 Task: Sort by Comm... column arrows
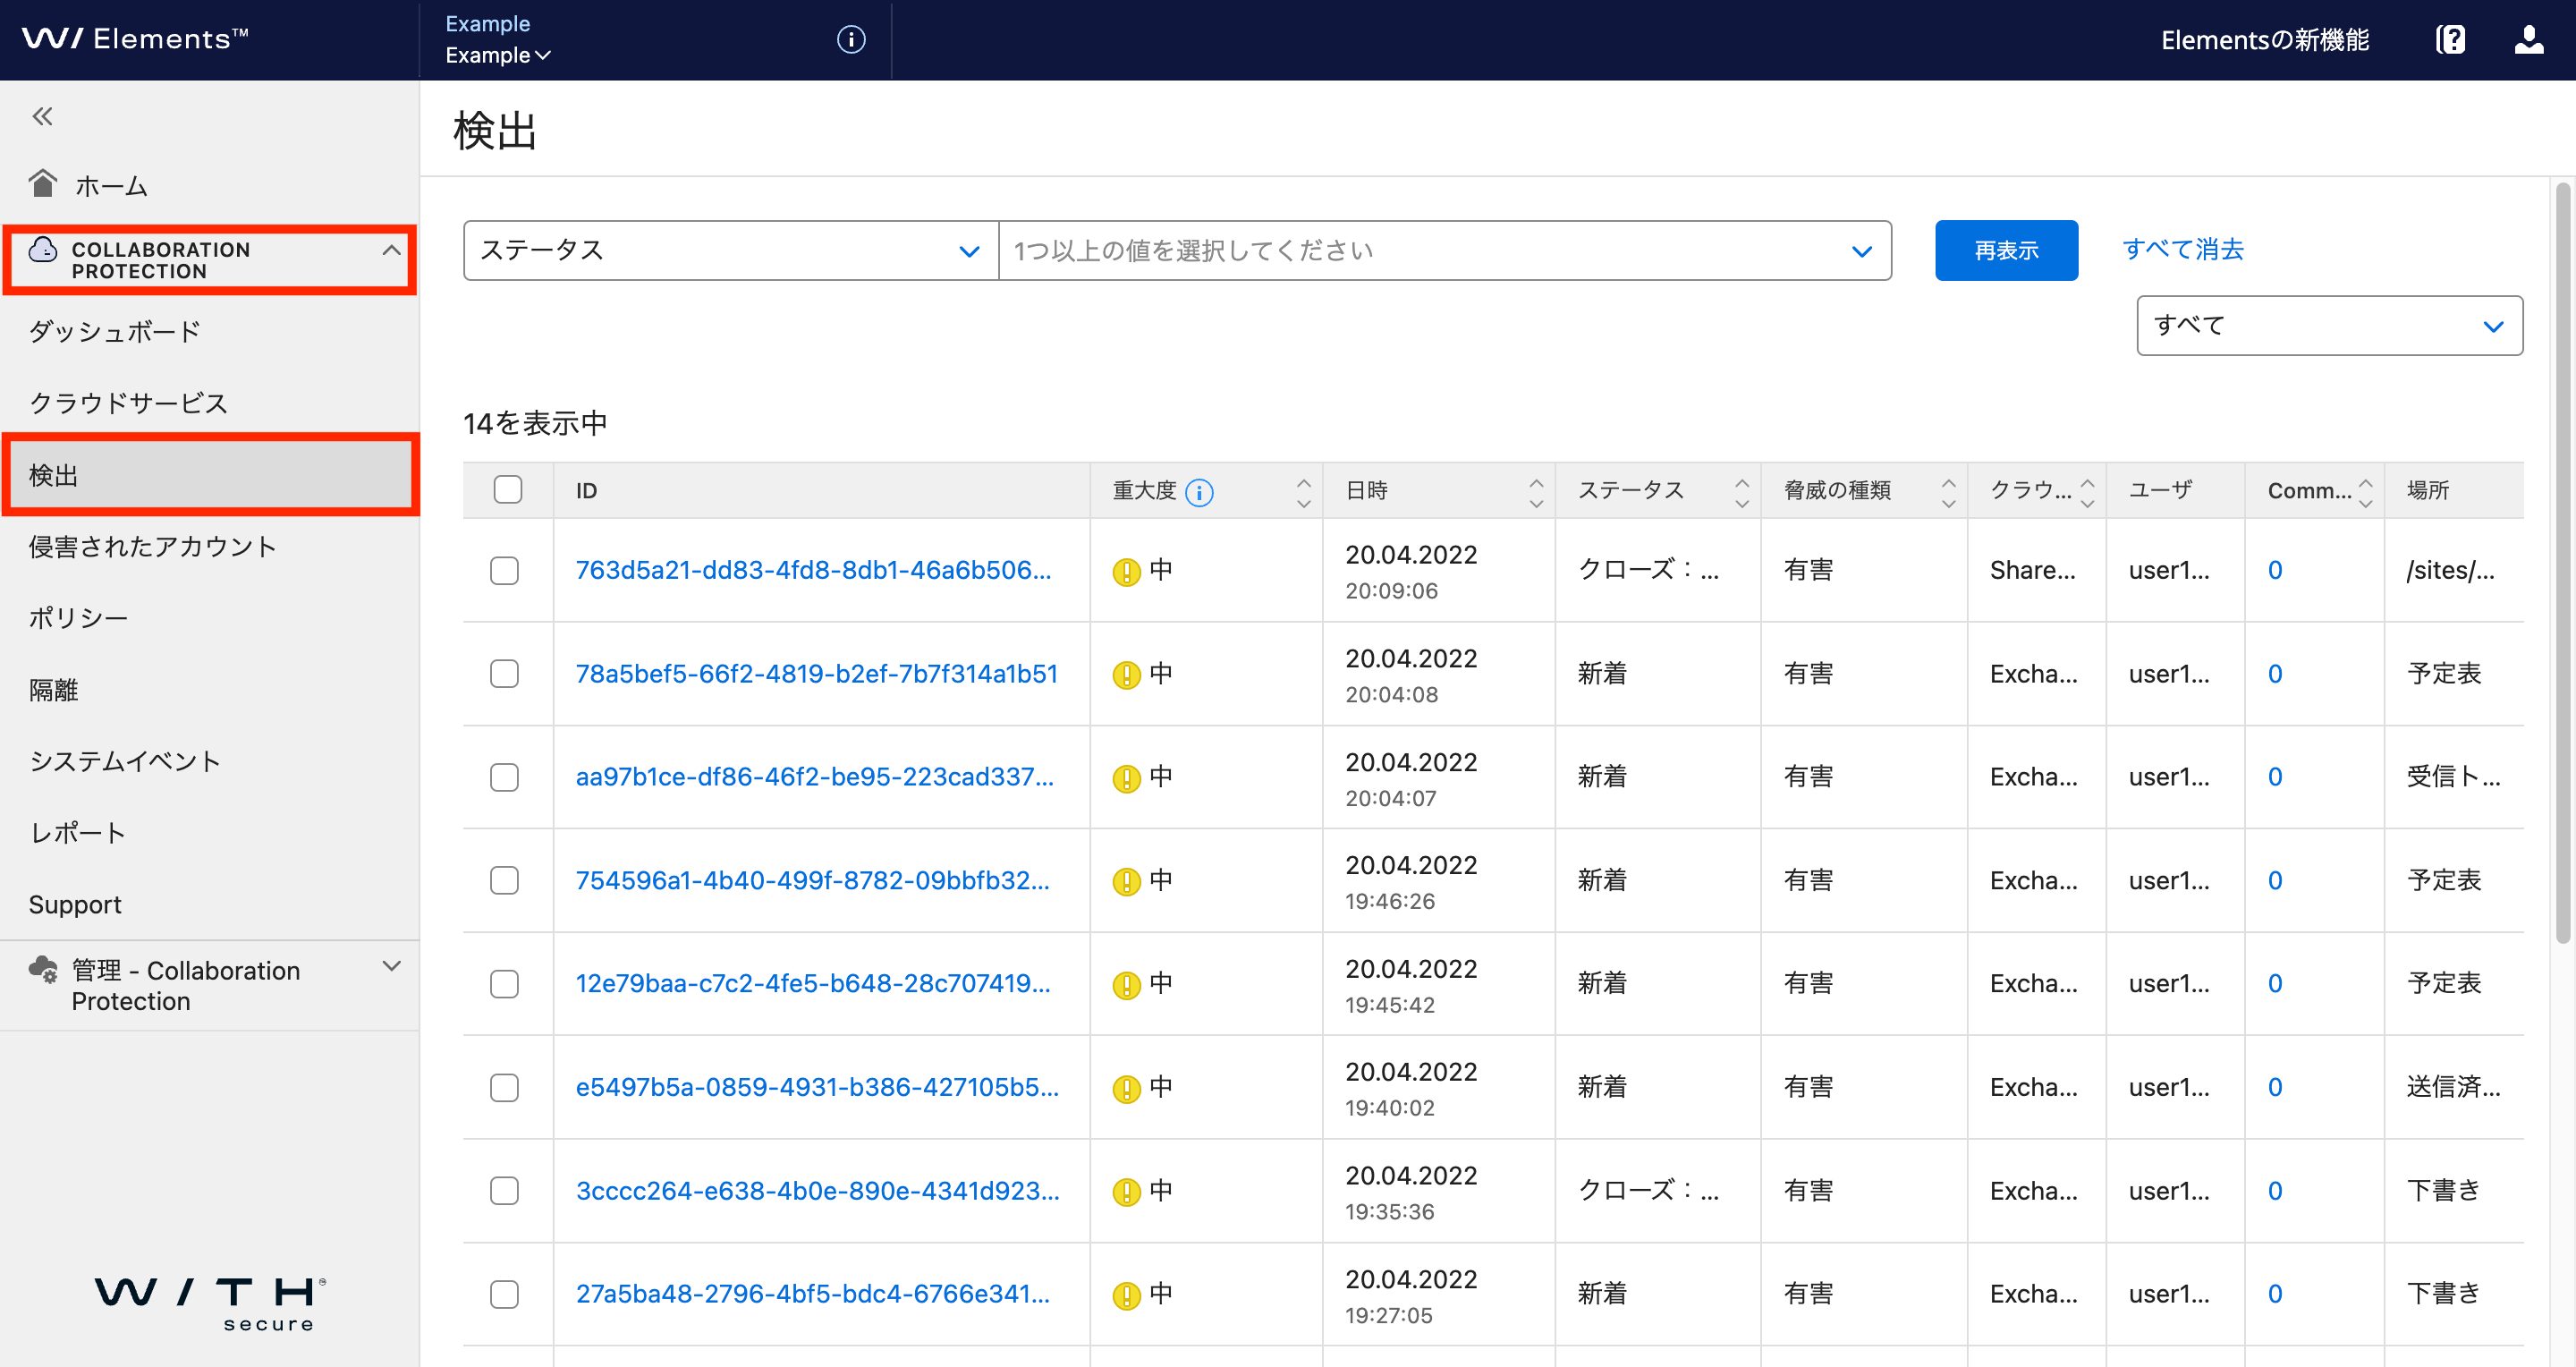[x=2365, y=492]
